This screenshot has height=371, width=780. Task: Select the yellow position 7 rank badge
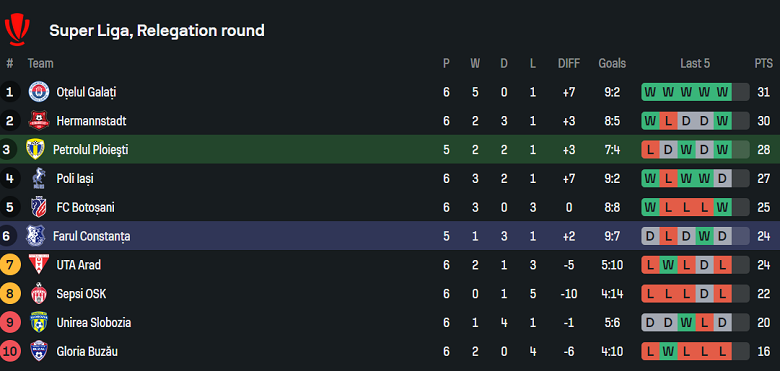click(x=10, y=265)
